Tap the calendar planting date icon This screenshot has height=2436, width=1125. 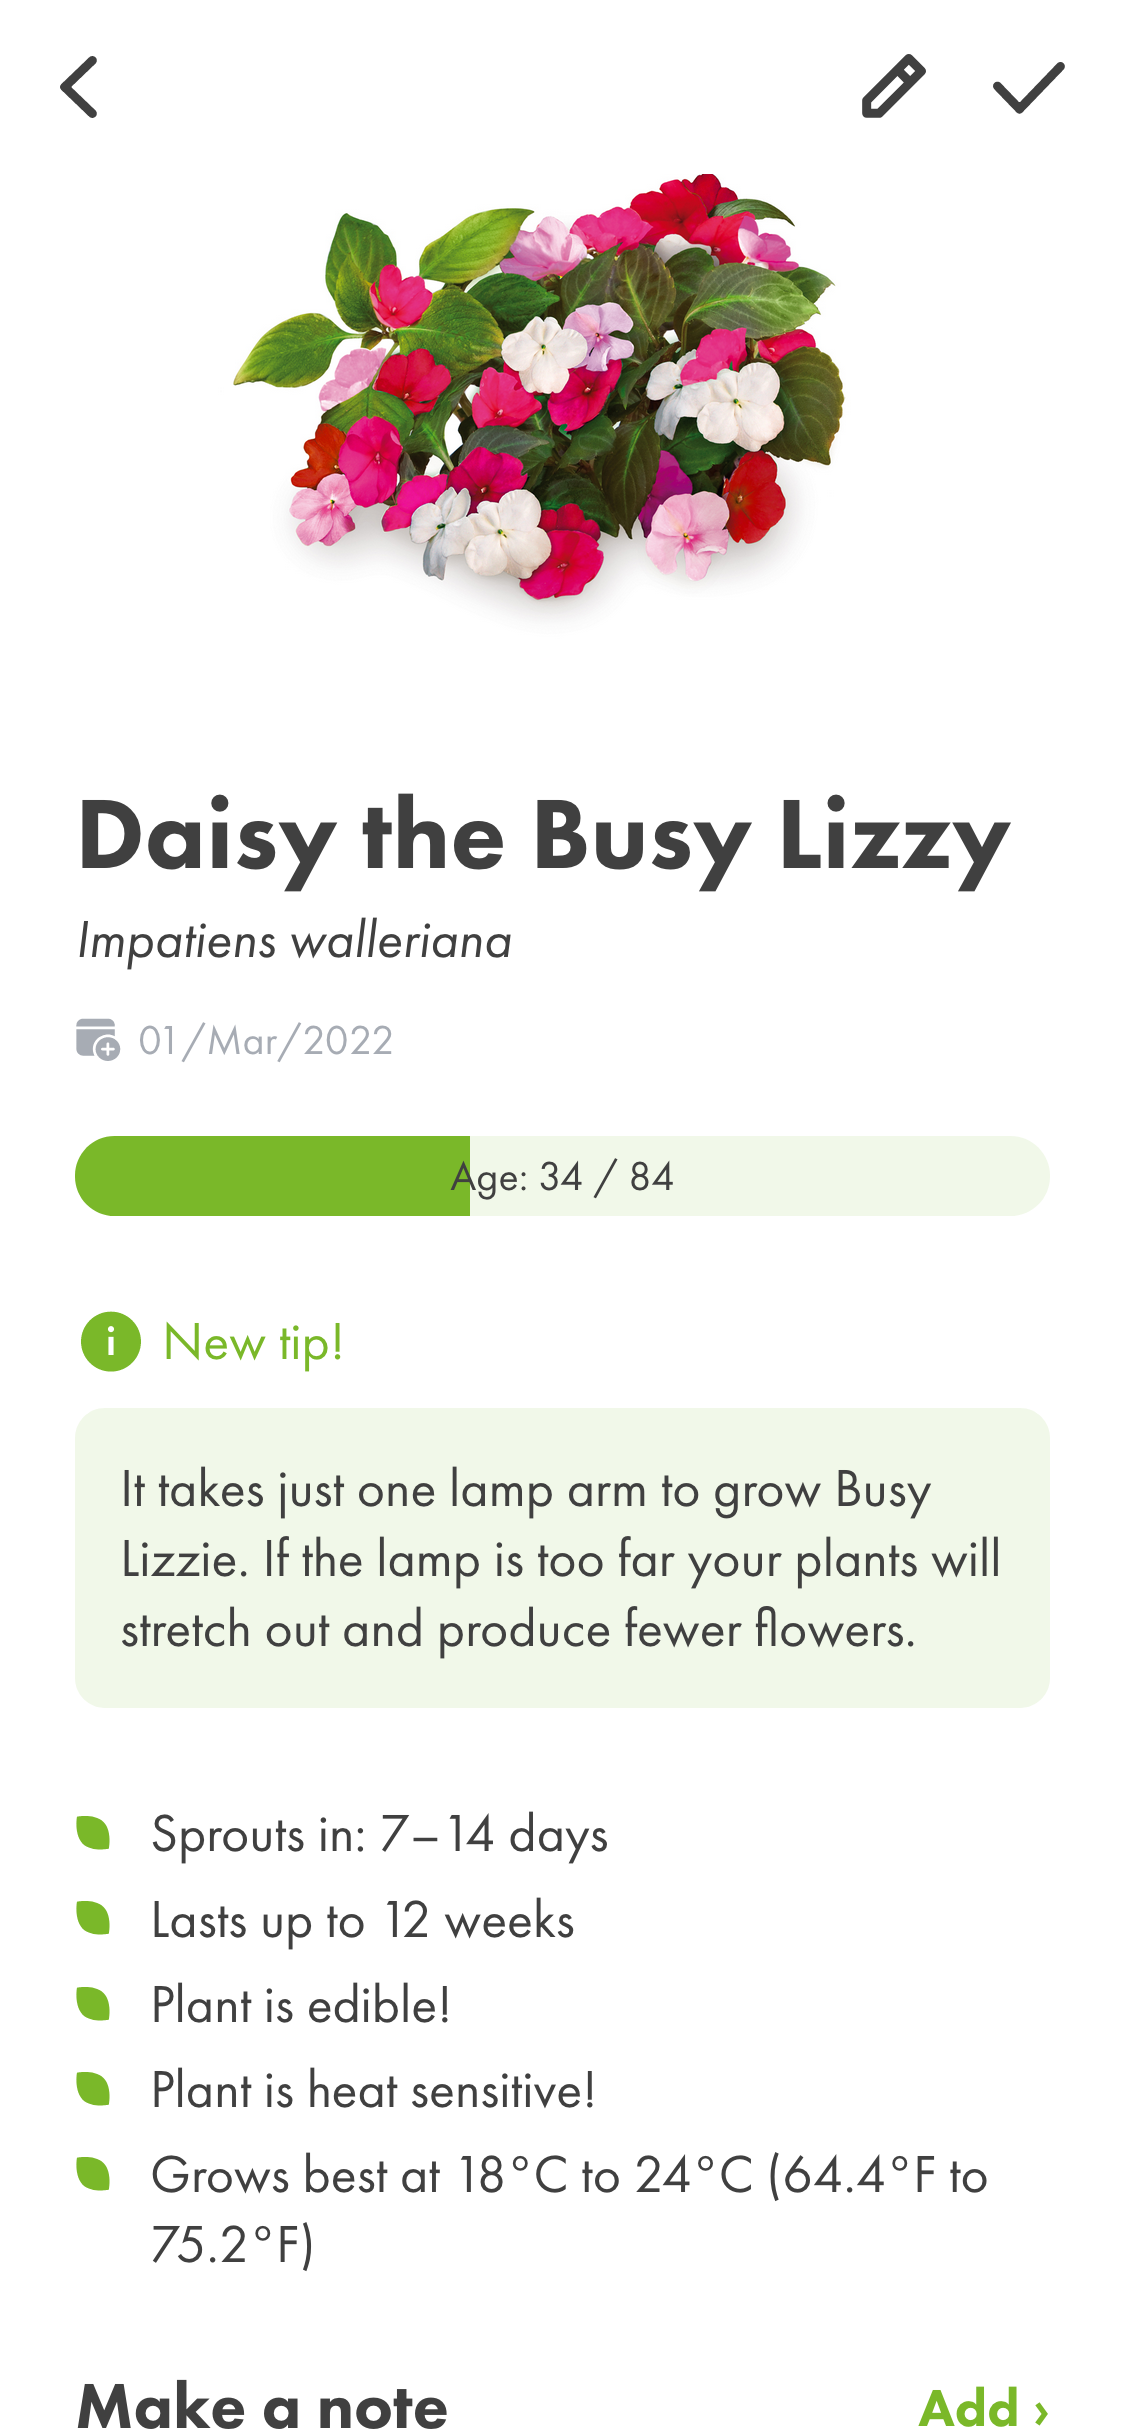pyautogui.click(x=97, y=1040)
